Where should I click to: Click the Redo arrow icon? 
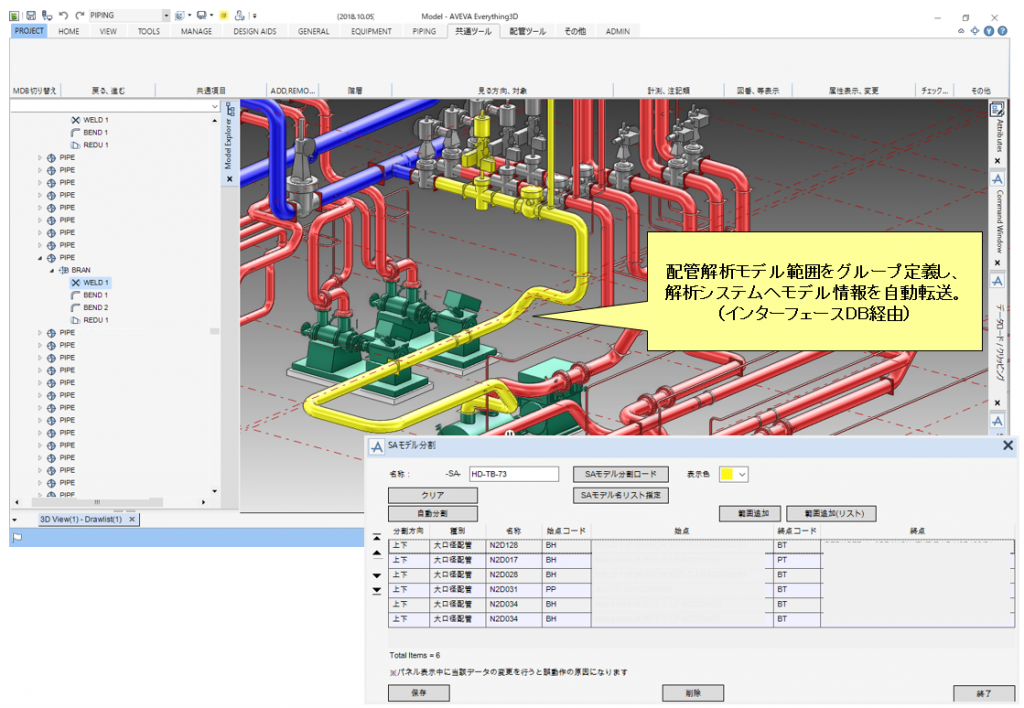(79, 15)
